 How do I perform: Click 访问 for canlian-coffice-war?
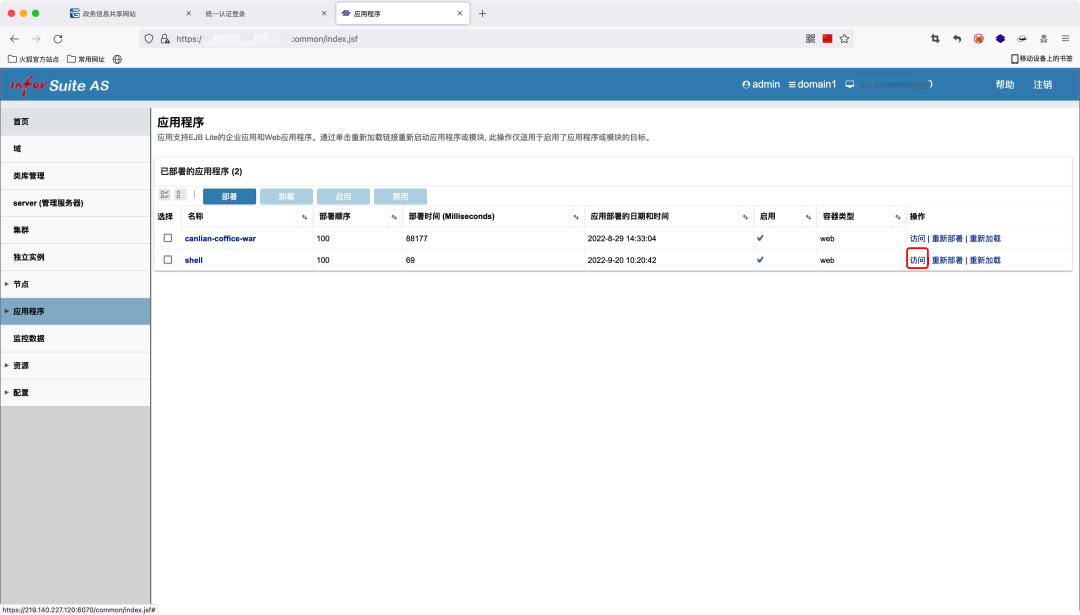(917, 239)
